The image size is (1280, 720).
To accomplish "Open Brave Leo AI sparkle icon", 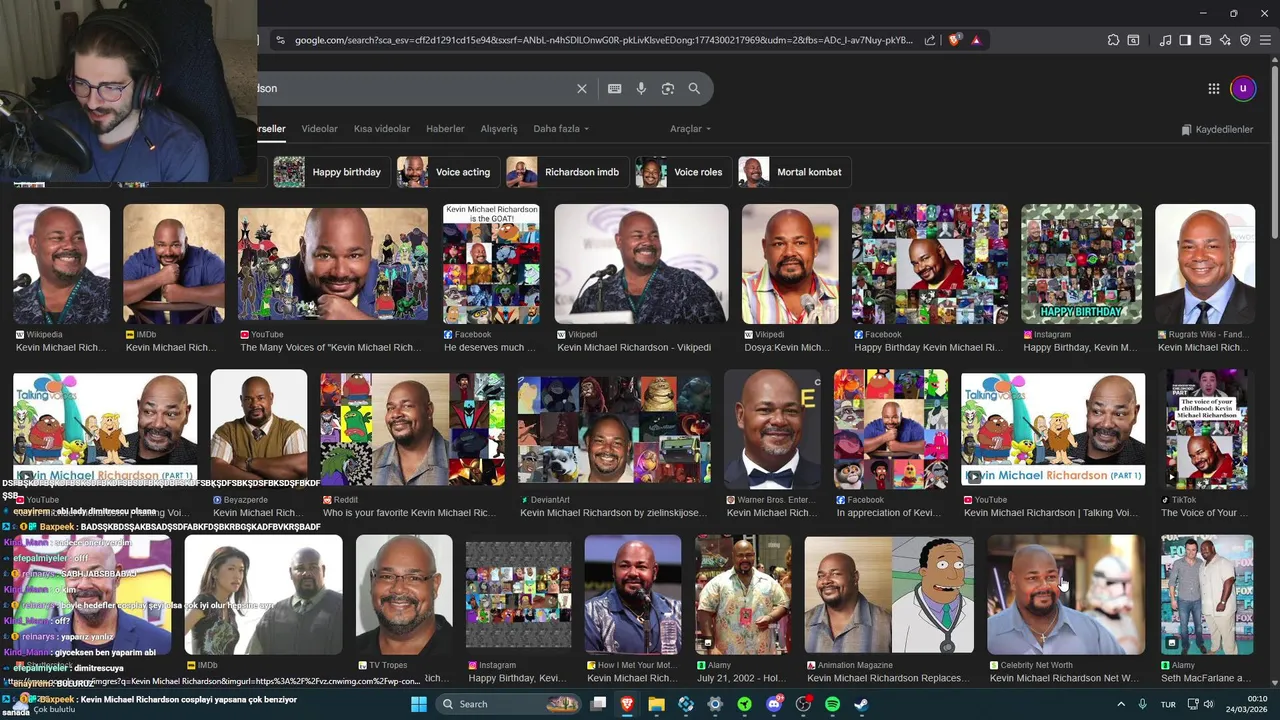I will 1226,40.
